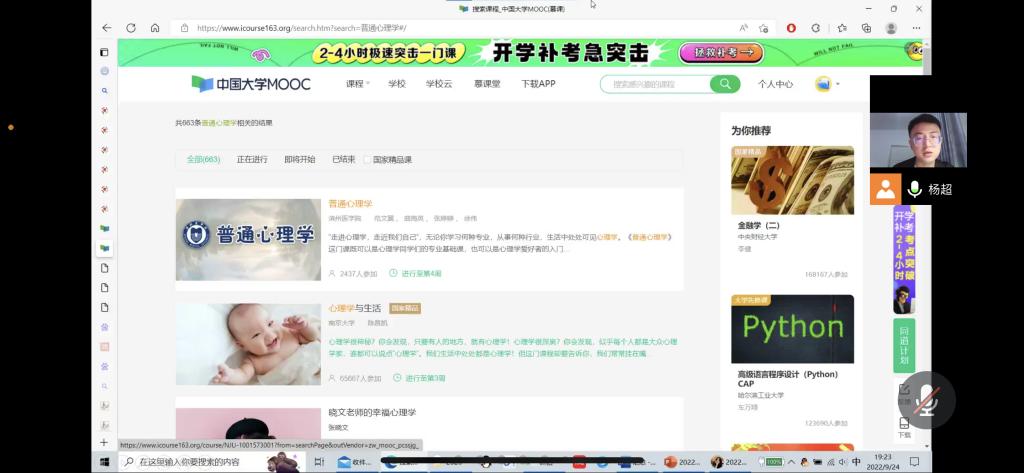The height and width of the screenshot is (473, 1024).
Task: Open Collections icon in browser toolbar
Action: pos(867,28)
